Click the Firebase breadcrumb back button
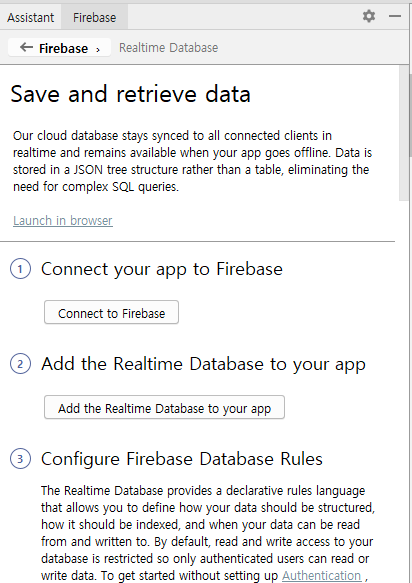The width and height of the screenshot is (412, 583). (x=59, y=48)
